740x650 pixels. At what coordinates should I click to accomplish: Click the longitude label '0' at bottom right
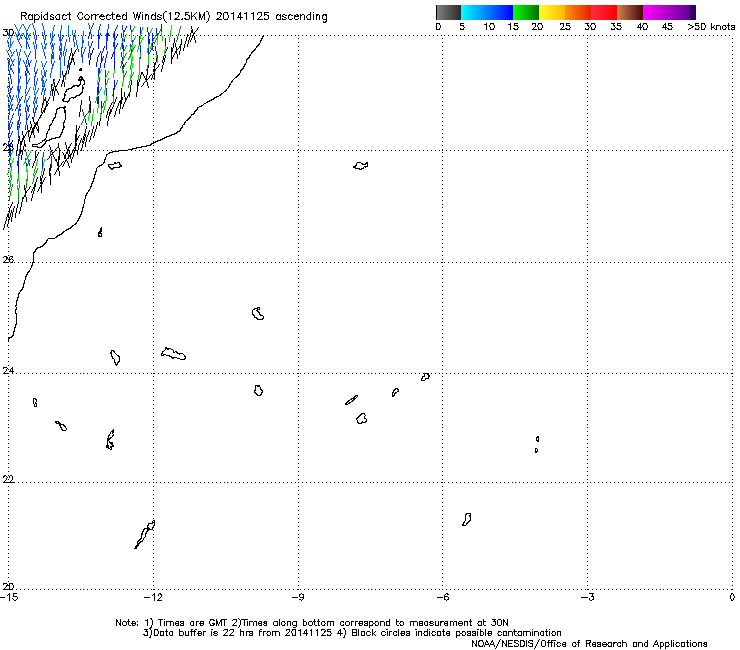click(732, 598)
